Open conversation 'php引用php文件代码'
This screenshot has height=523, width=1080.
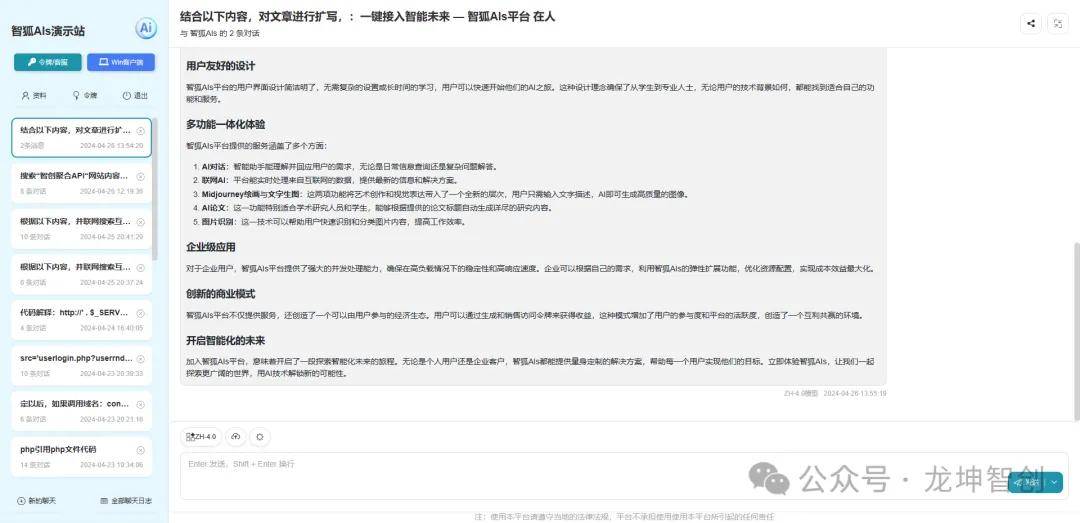coord(81,457)
